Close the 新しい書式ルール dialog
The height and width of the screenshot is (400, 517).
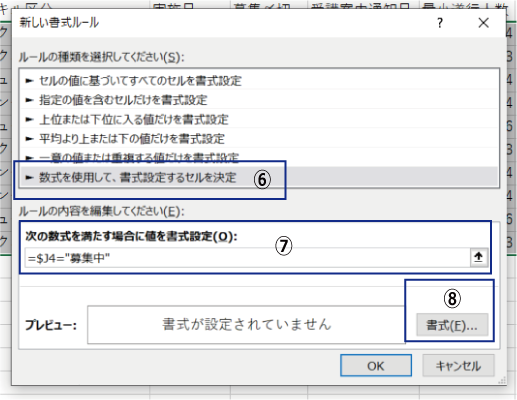[x=483, y=23]
